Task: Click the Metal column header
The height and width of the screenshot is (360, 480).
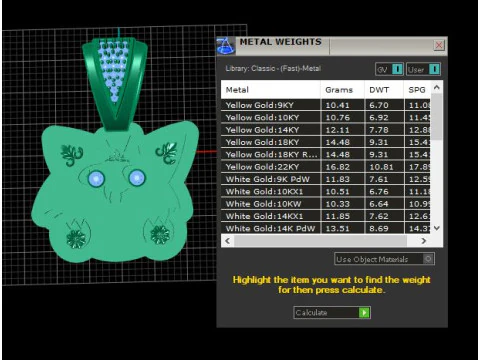Action: click(270, 90)
